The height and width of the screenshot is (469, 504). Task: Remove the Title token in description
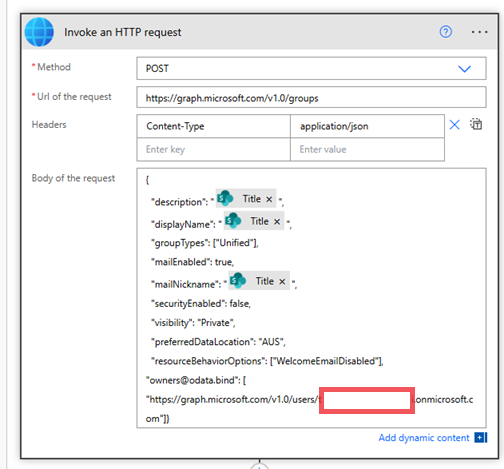click(x=269, y=199)
